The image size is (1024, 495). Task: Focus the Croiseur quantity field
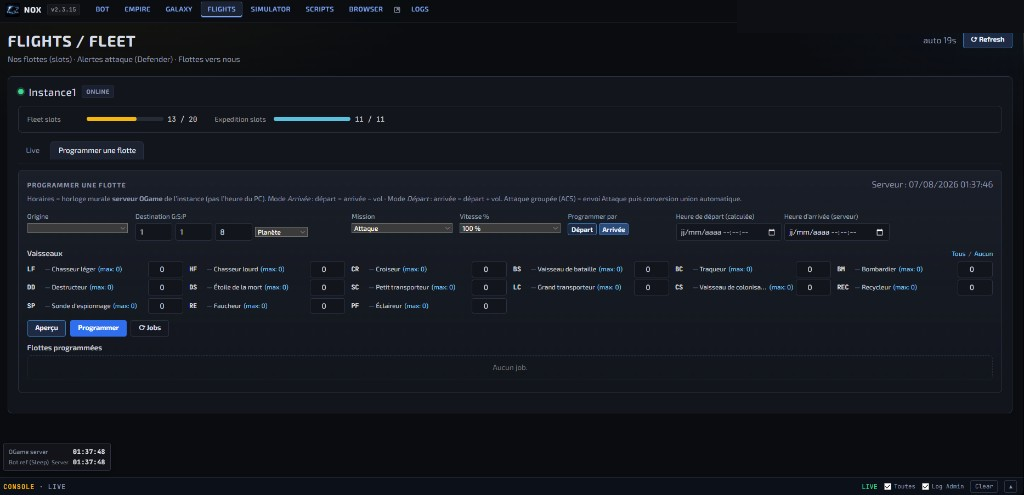pyautogui.click(x=489, y=269)
